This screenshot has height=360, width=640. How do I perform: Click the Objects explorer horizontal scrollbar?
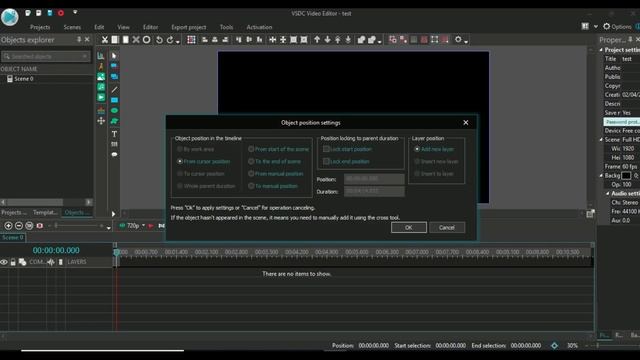coord(47,202)
